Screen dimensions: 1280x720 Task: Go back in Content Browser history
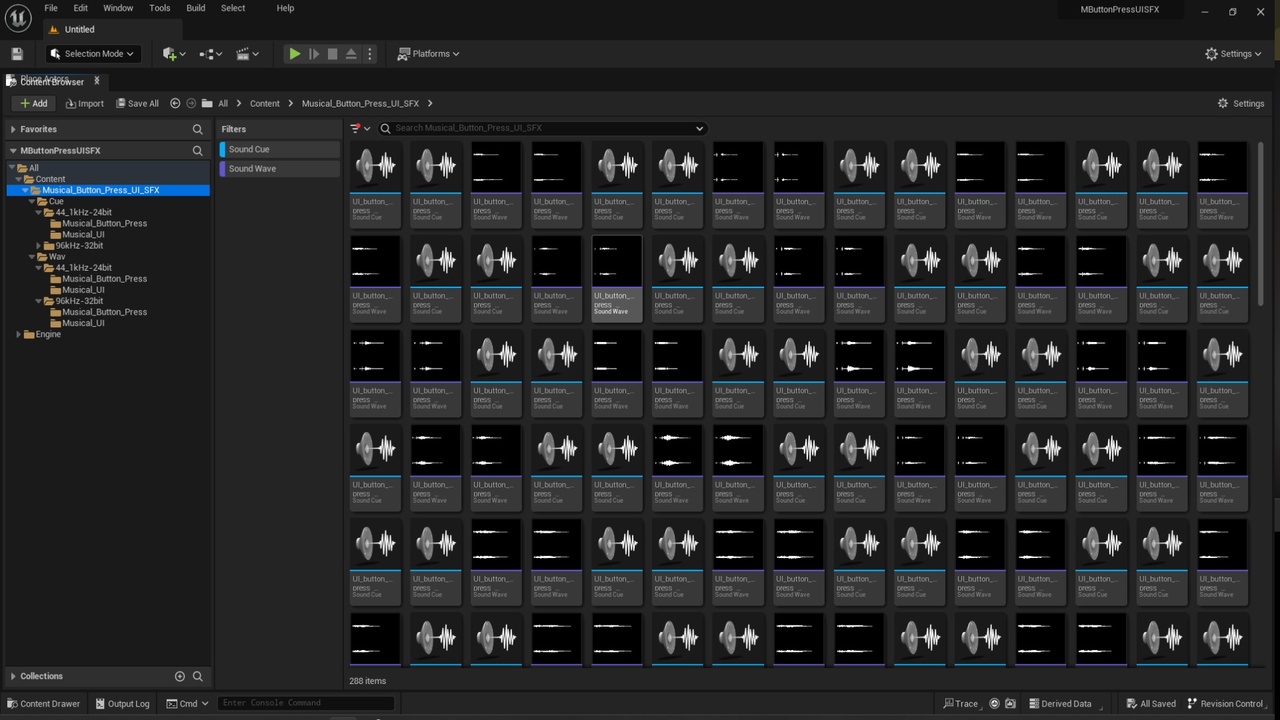point(175,103)
